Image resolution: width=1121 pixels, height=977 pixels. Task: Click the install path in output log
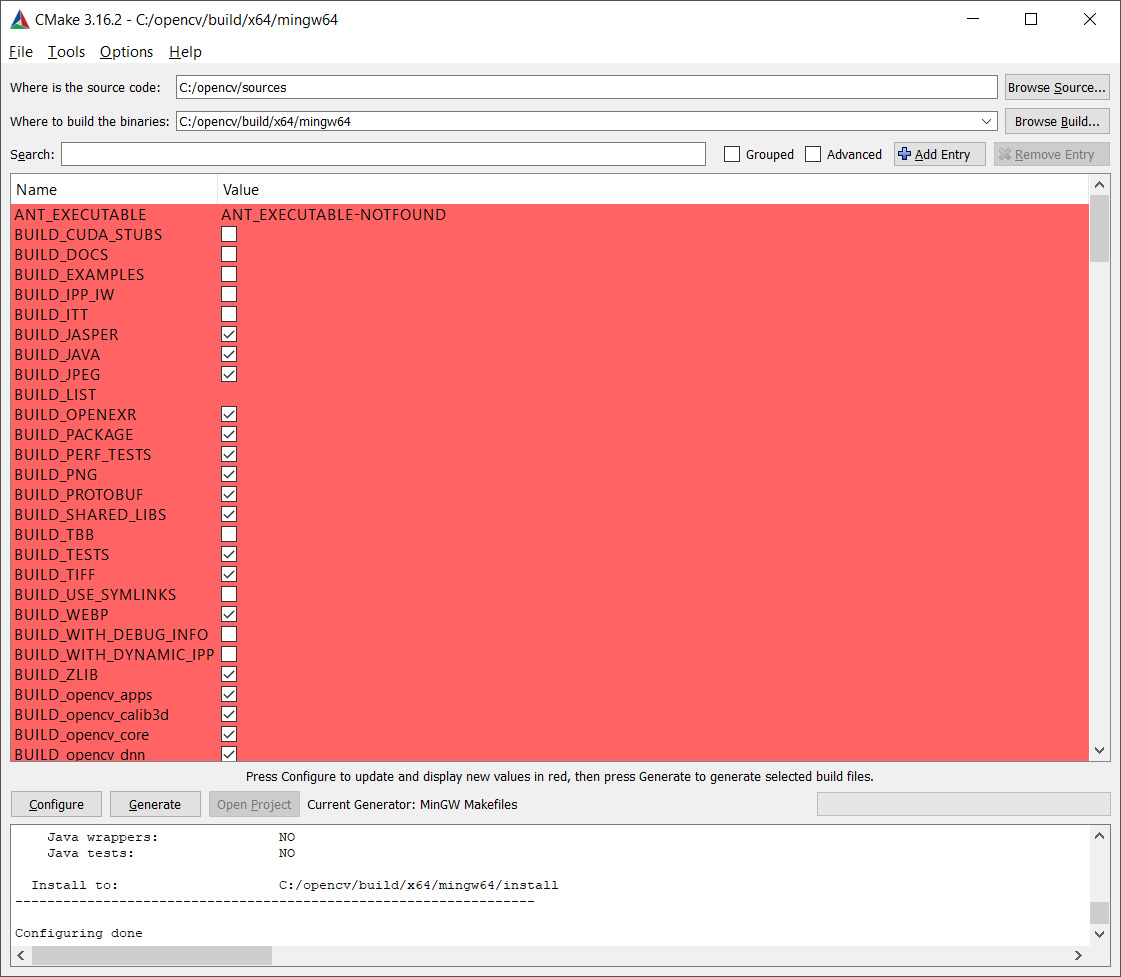[418, 885]
